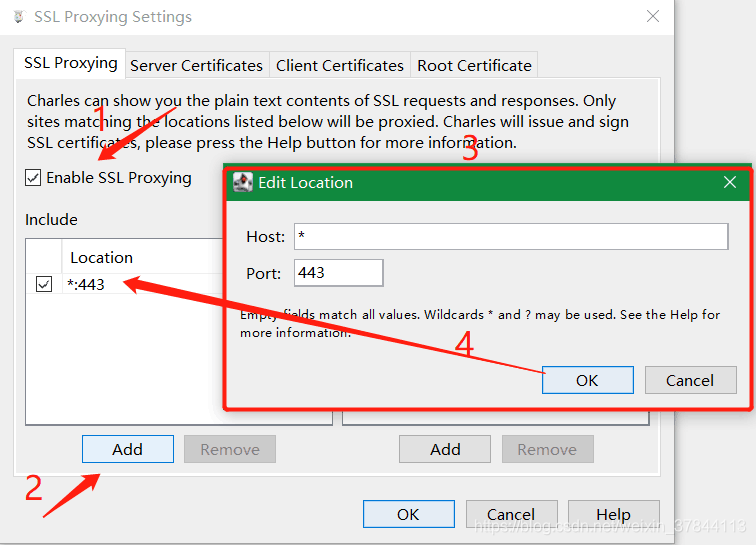Uncheck the *:443 location entry checkbox
756x545 pixels.
point(44,284)
